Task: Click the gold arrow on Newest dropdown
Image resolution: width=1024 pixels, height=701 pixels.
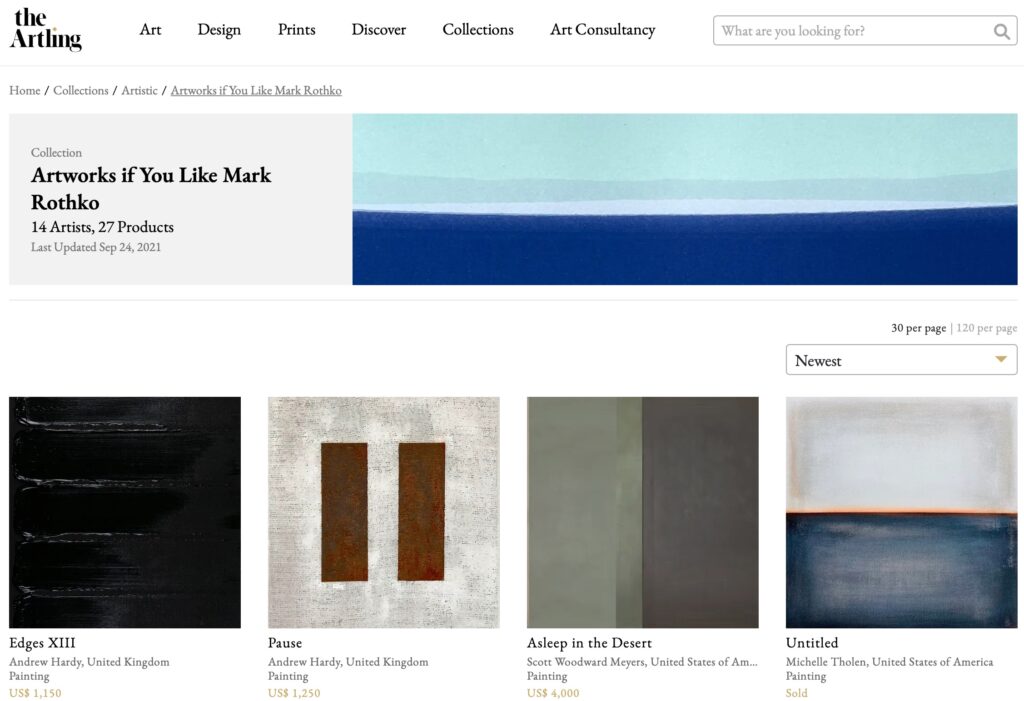Action: click(1000, 359)
